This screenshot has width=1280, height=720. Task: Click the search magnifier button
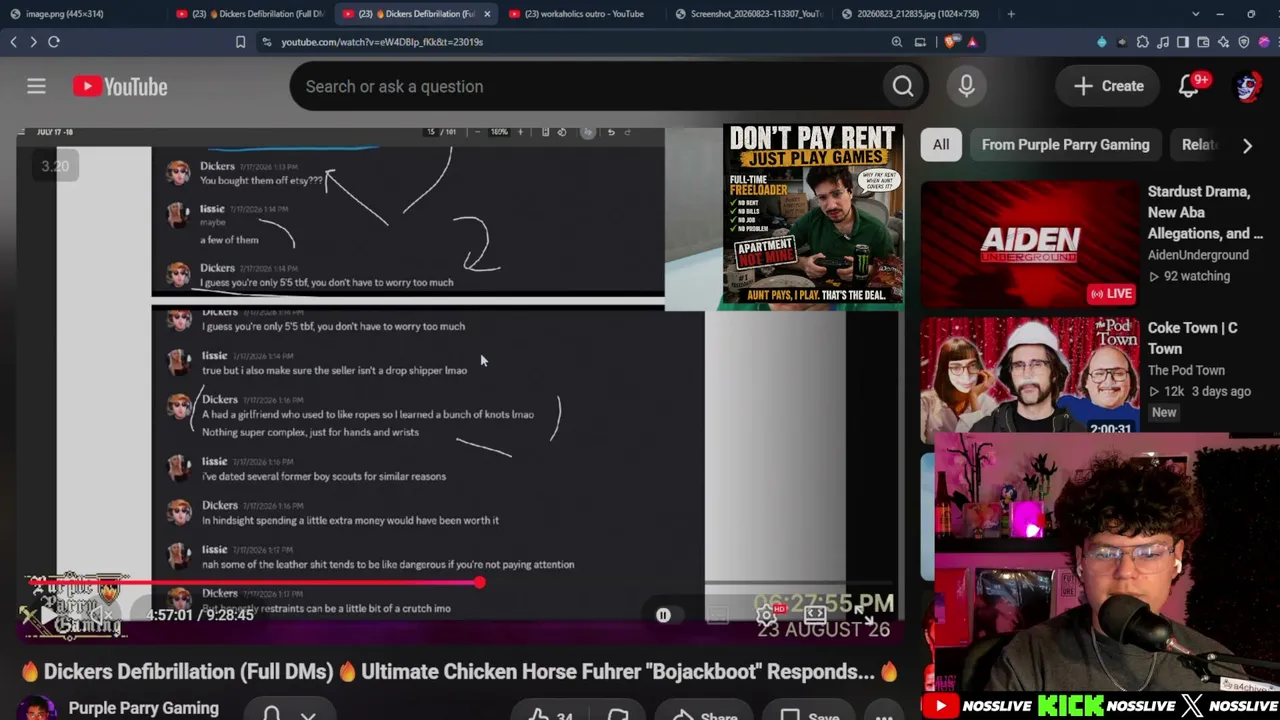[903, 87]
